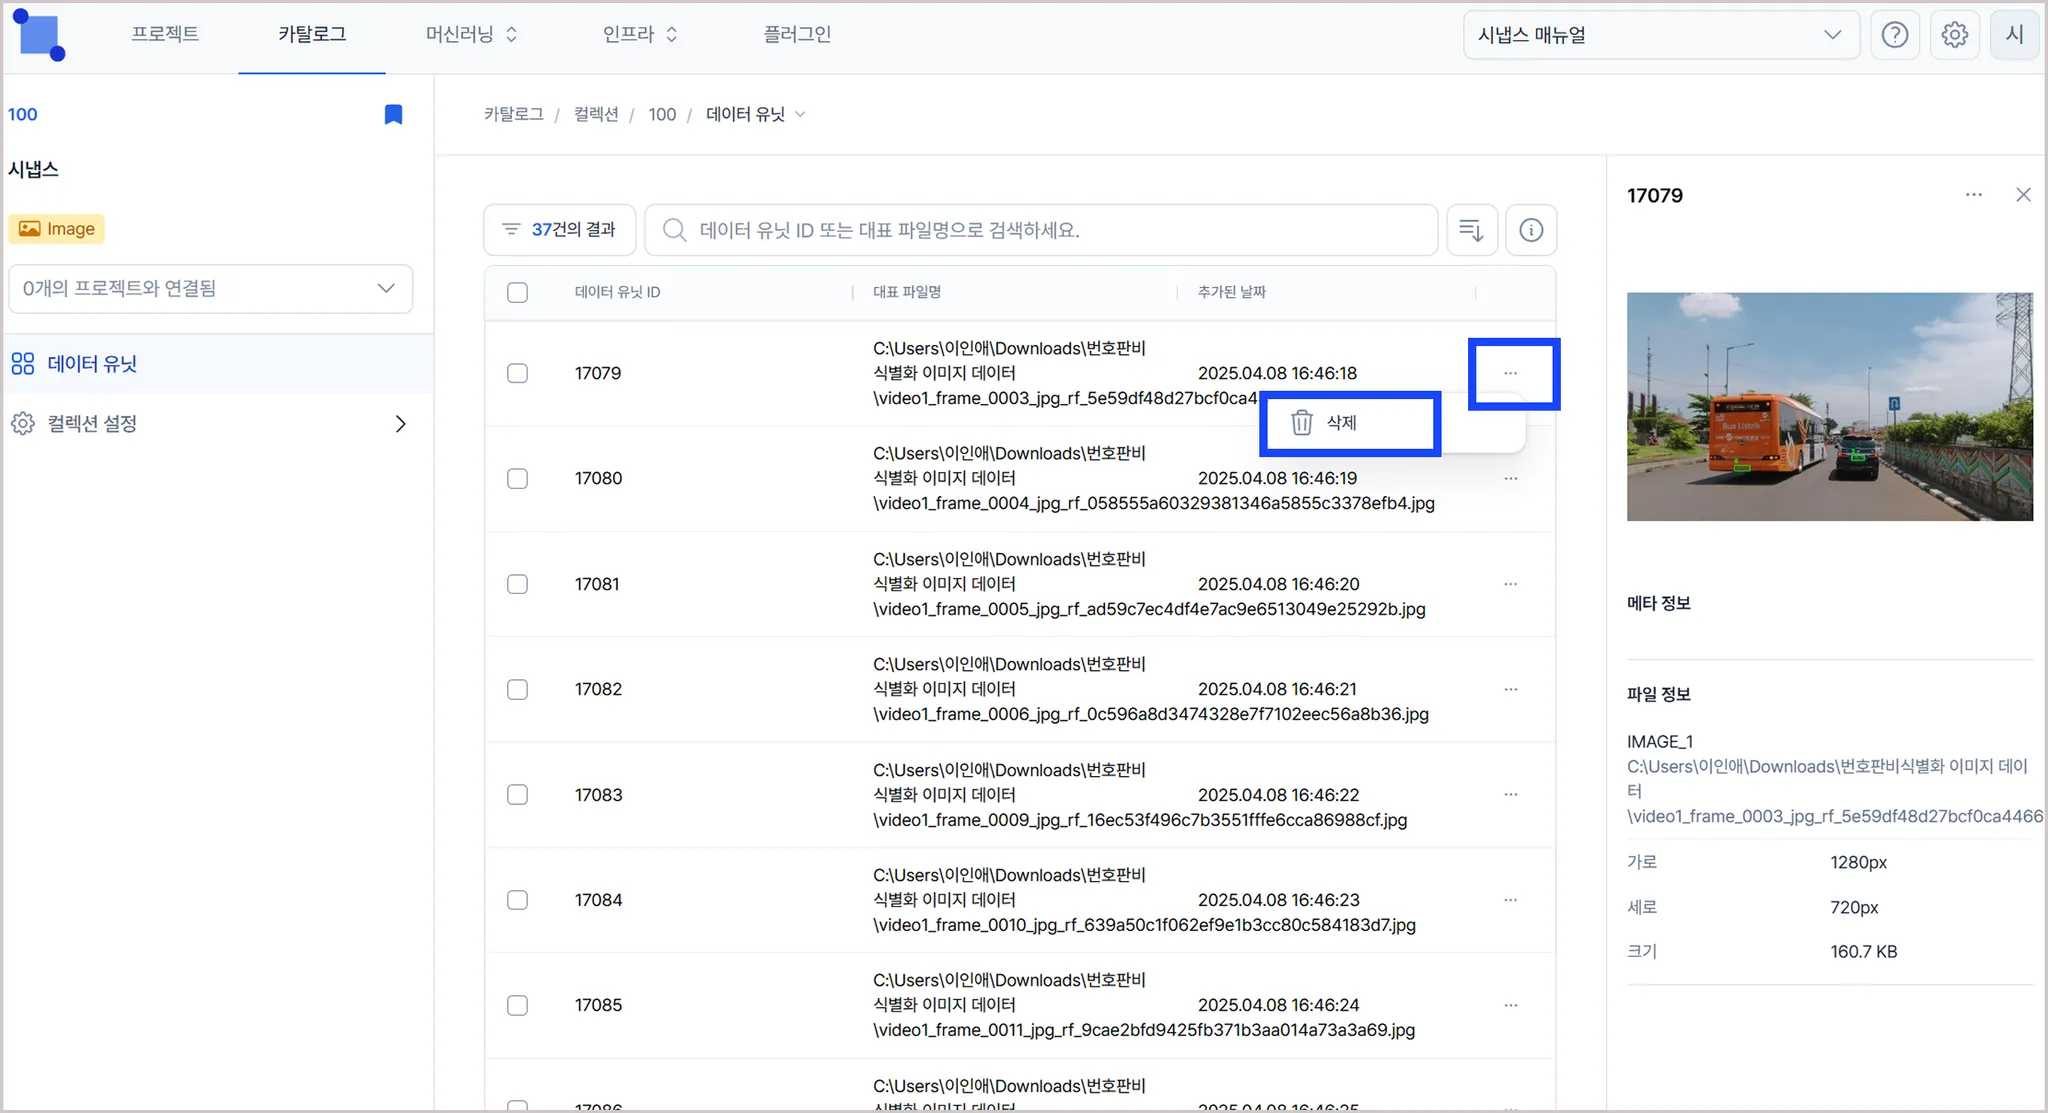Viewport: 2048px width, 1113px height.
Task: Open detail panel more options ellipsis
Action: point(1973,195)
